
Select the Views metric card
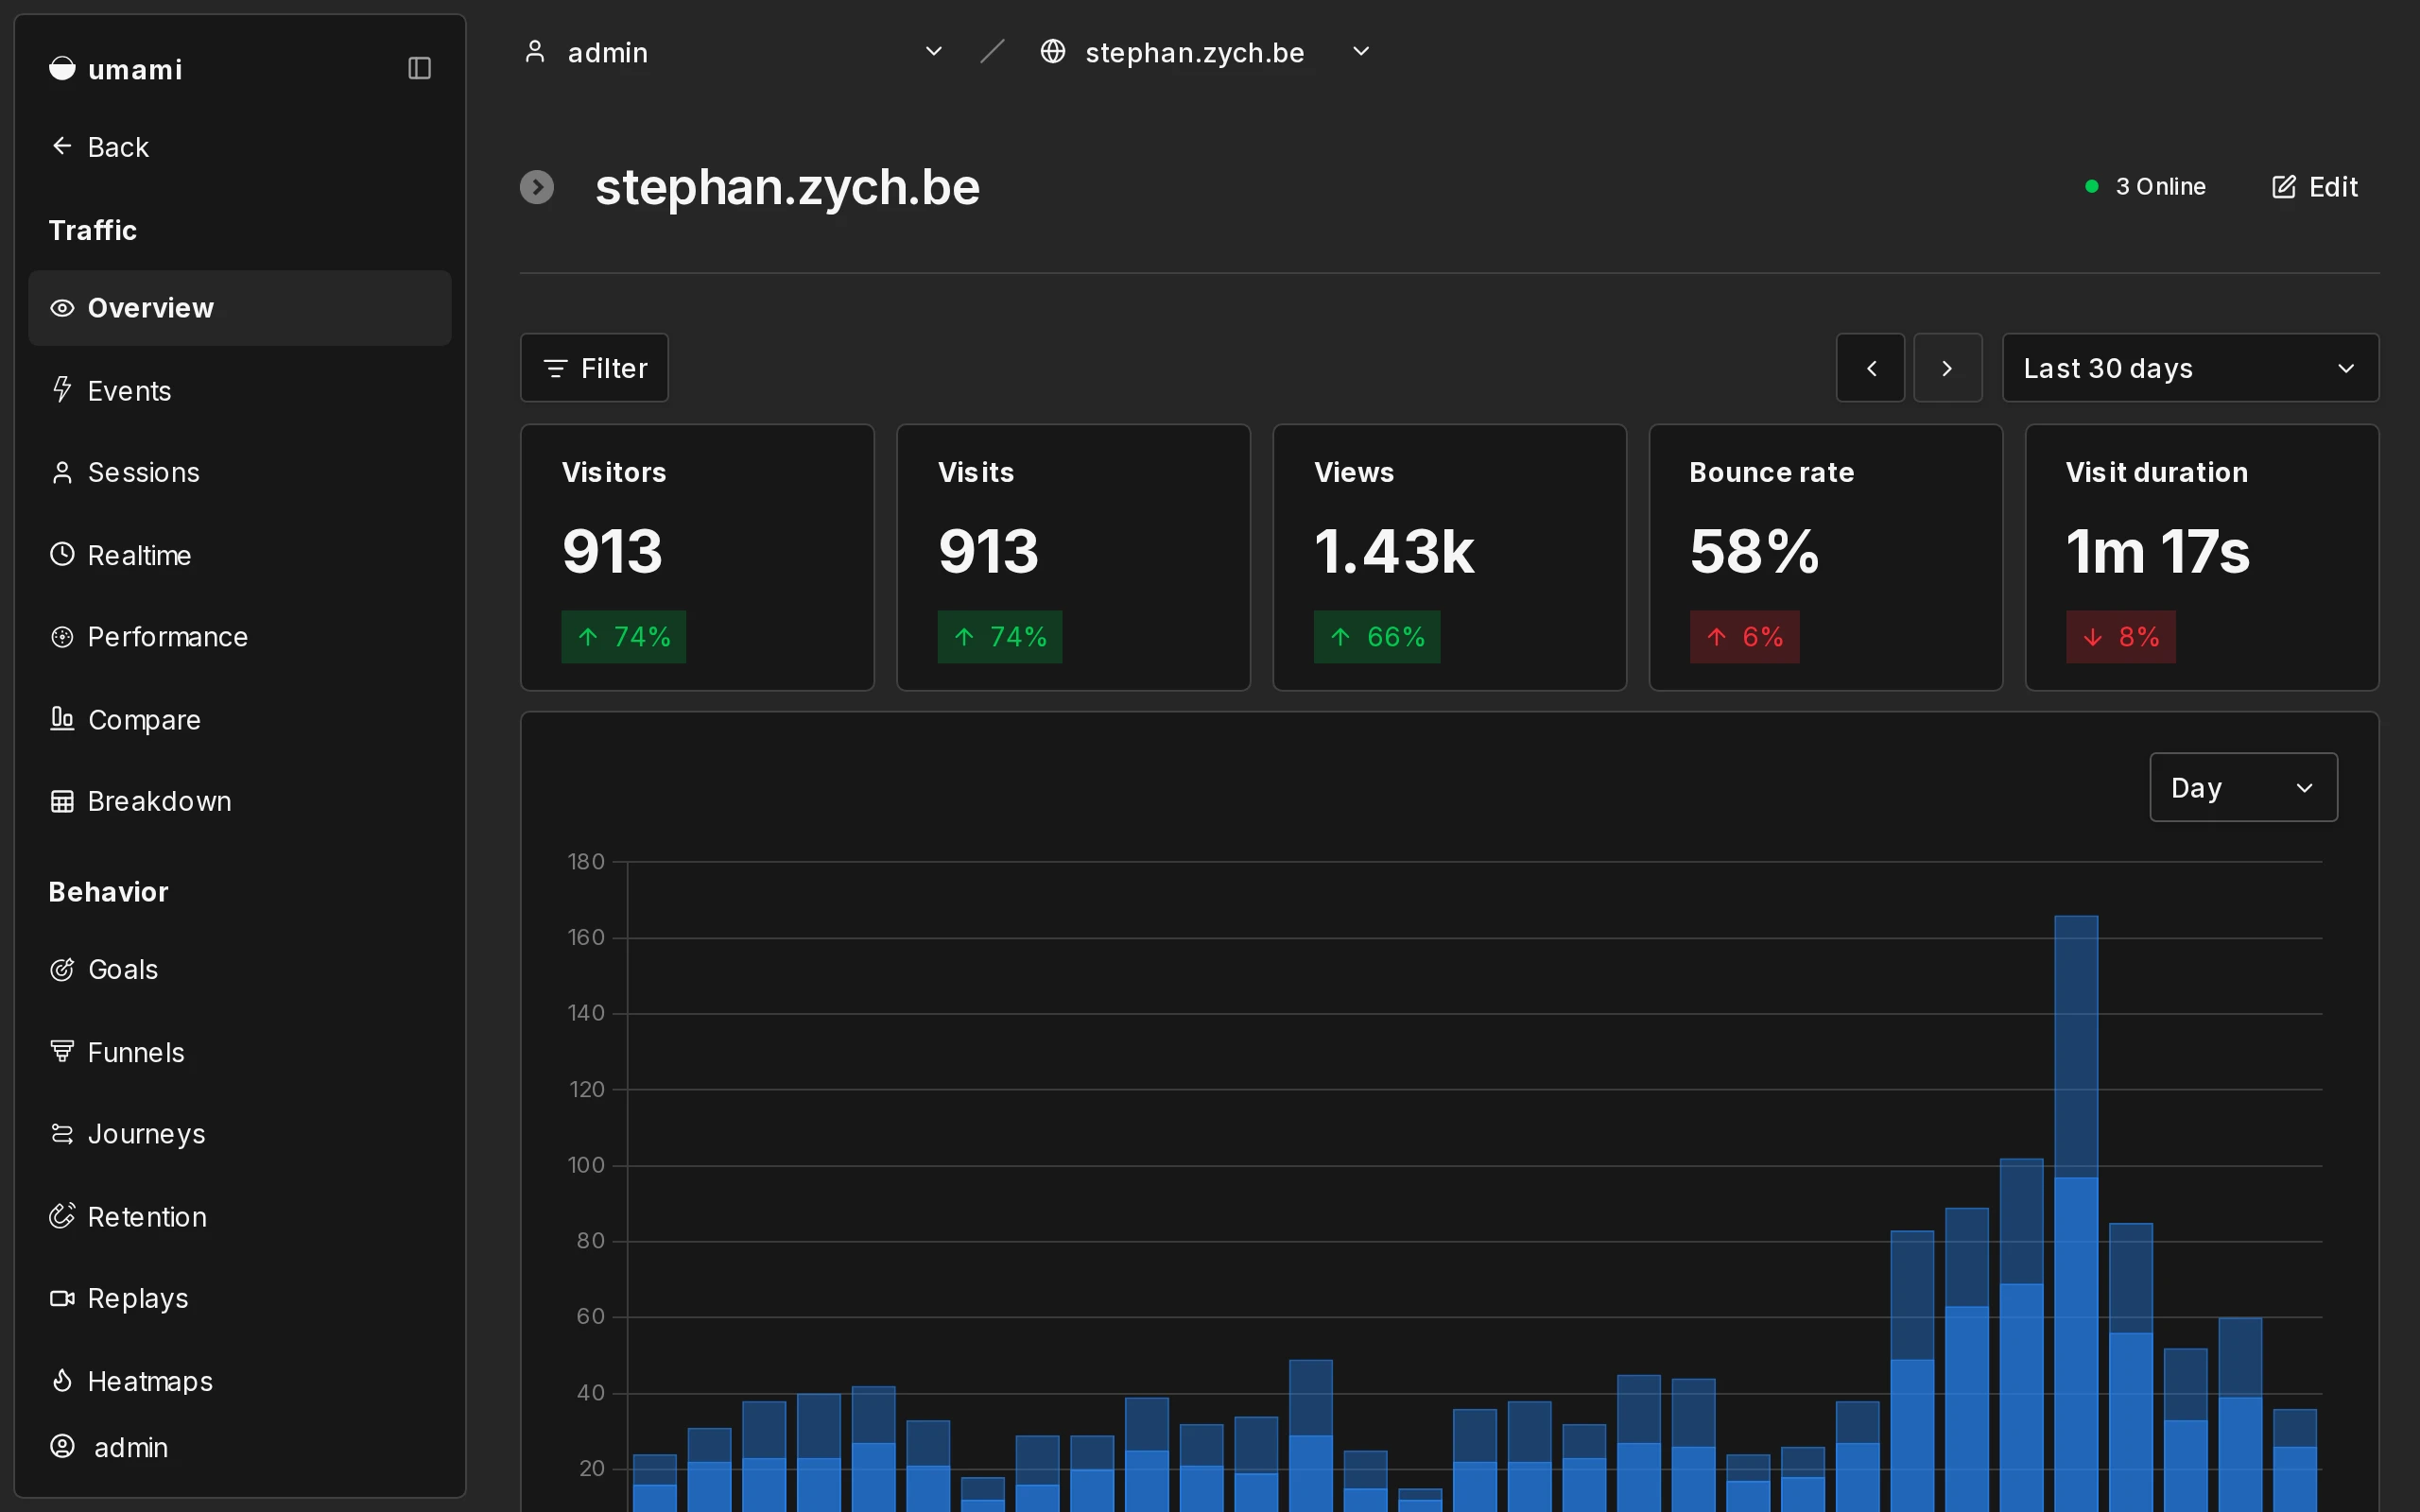point(1449,558)
